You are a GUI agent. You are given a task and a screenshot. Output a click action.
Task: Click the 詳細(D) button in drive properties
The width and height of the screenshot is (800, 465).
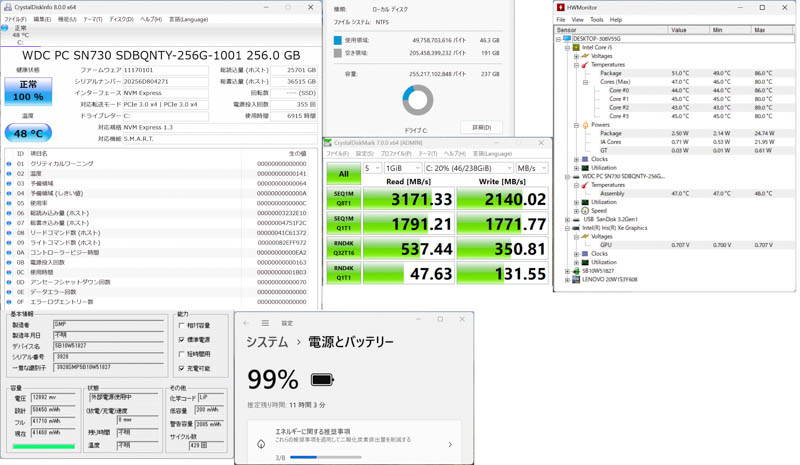coord(481,127)
